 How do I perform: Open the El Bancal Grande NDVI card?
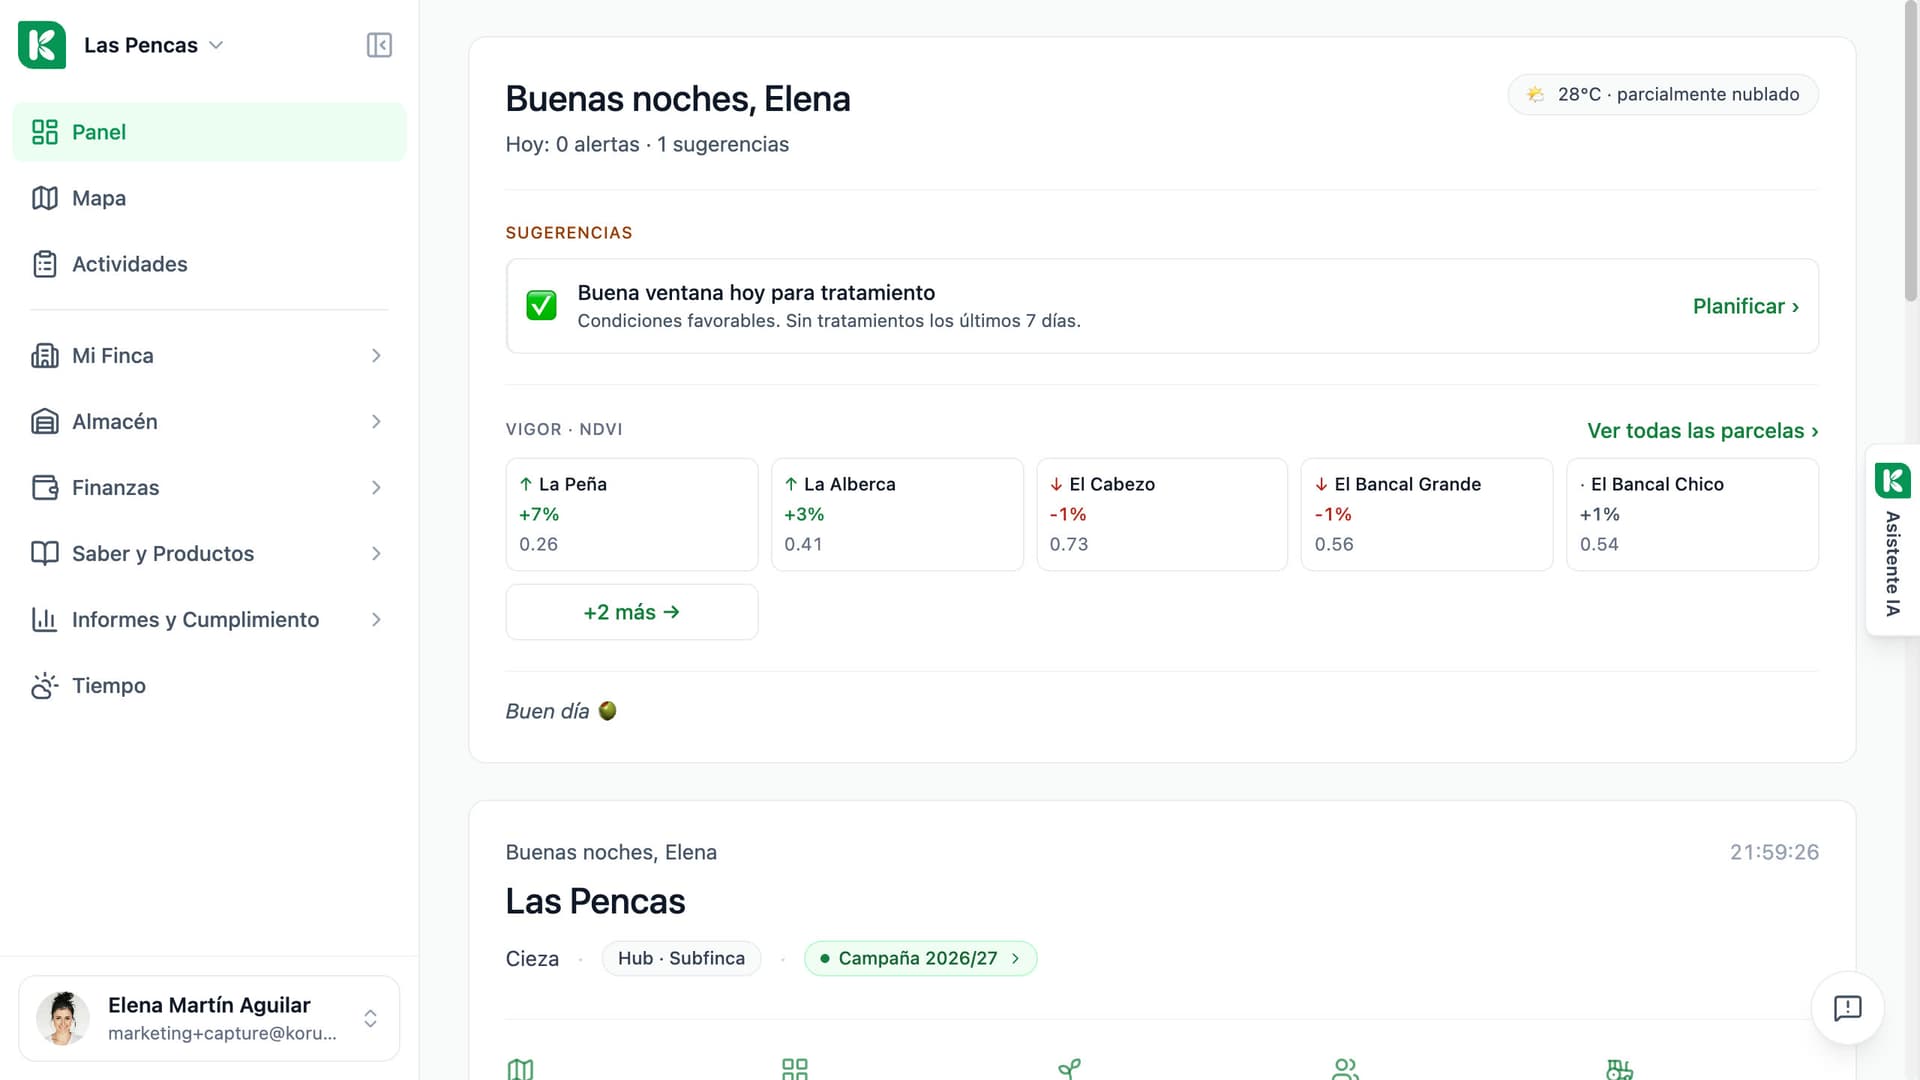1427,514
